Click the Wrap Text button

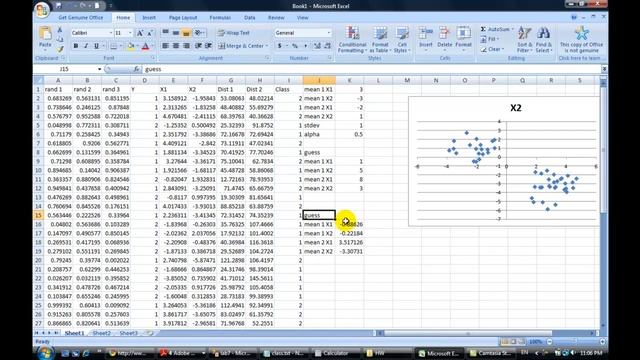coord(234,33)
